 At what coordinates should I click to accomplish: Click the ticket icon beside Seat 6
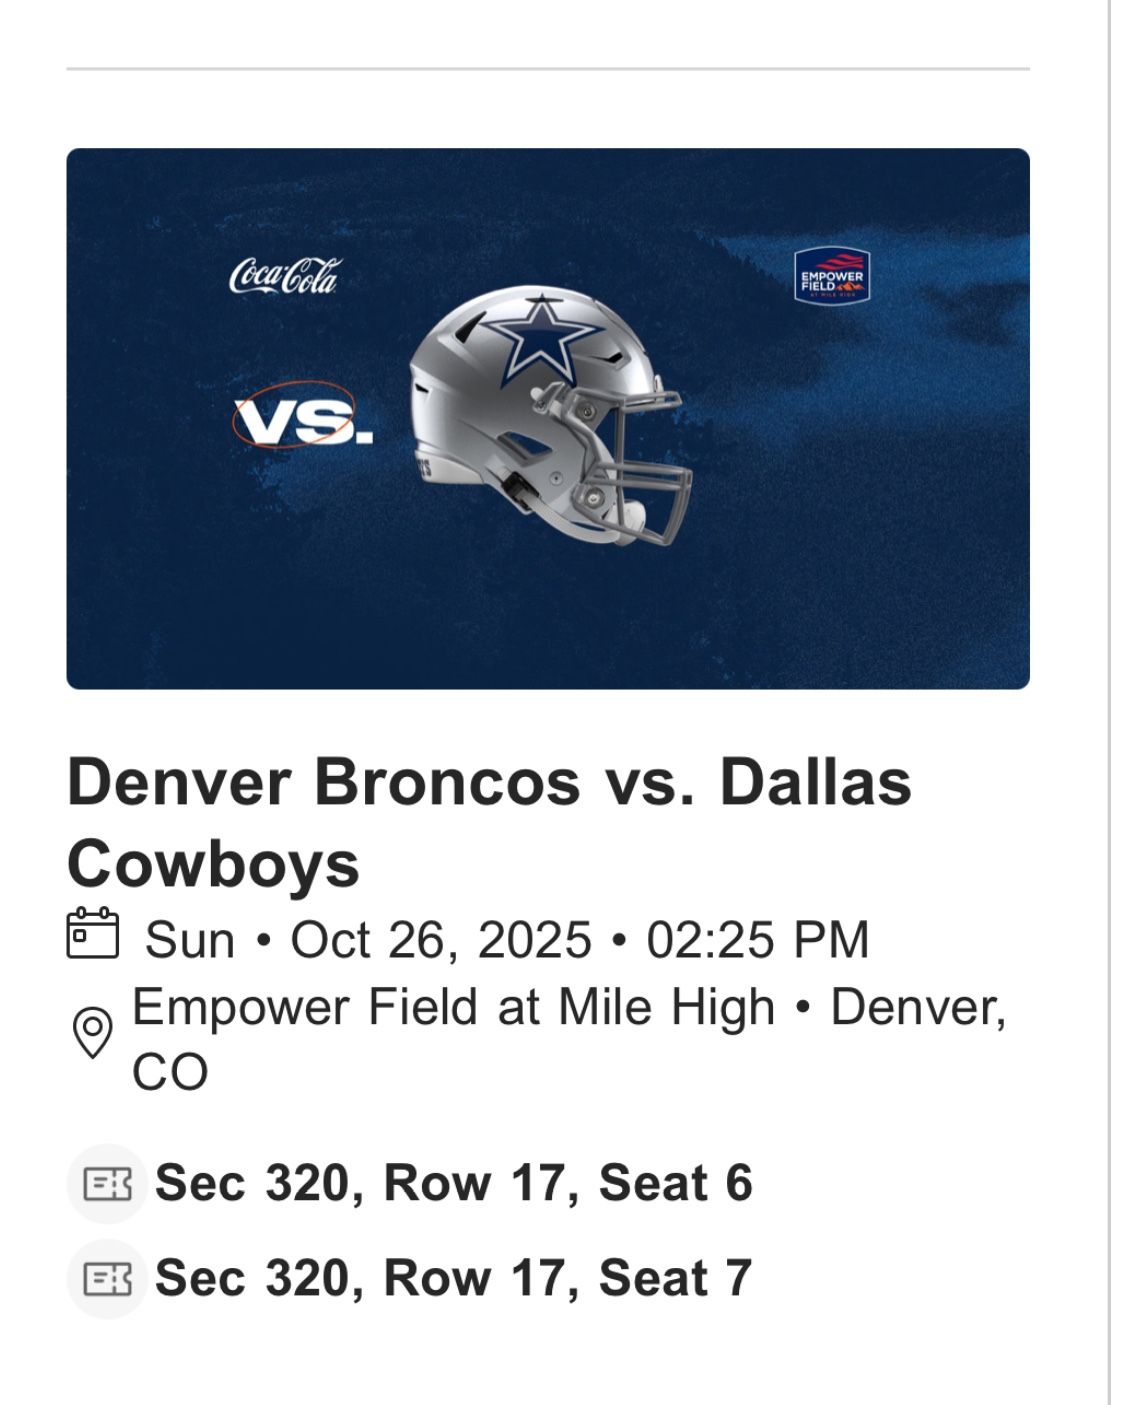coord(107,1184)
